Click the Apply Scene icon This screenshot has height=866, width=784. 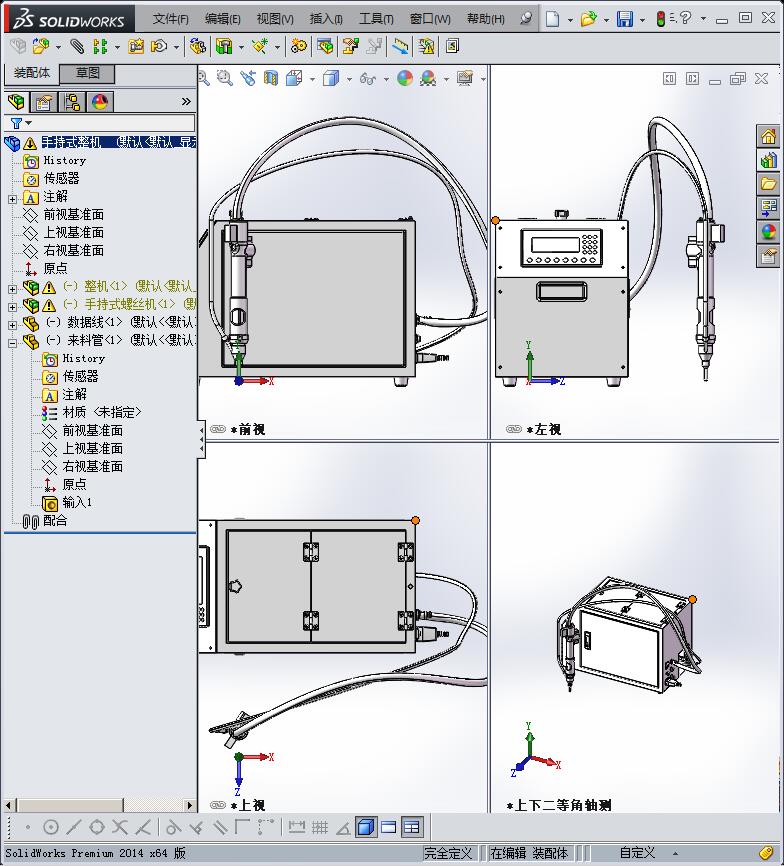click(x=428, y=78)
